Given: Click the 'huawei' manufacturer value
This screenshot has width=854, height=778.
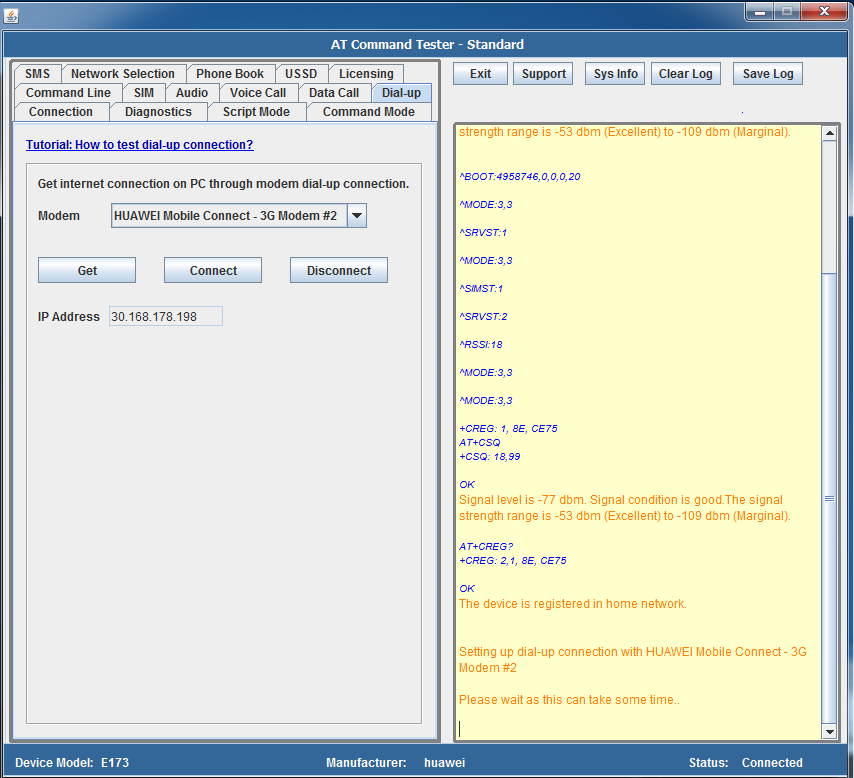Looking at the screenshot, I should click(x=444, y=763).
